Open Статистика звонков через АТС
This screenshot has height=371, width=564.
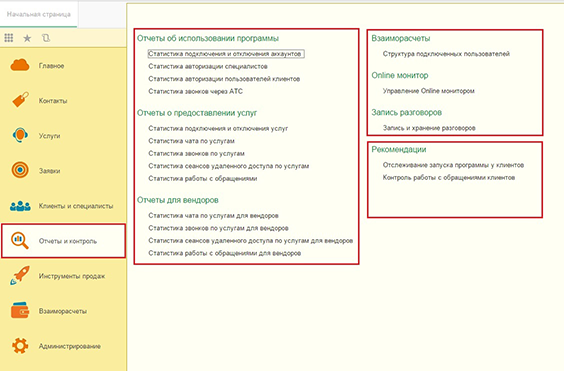tap(195, 91)
